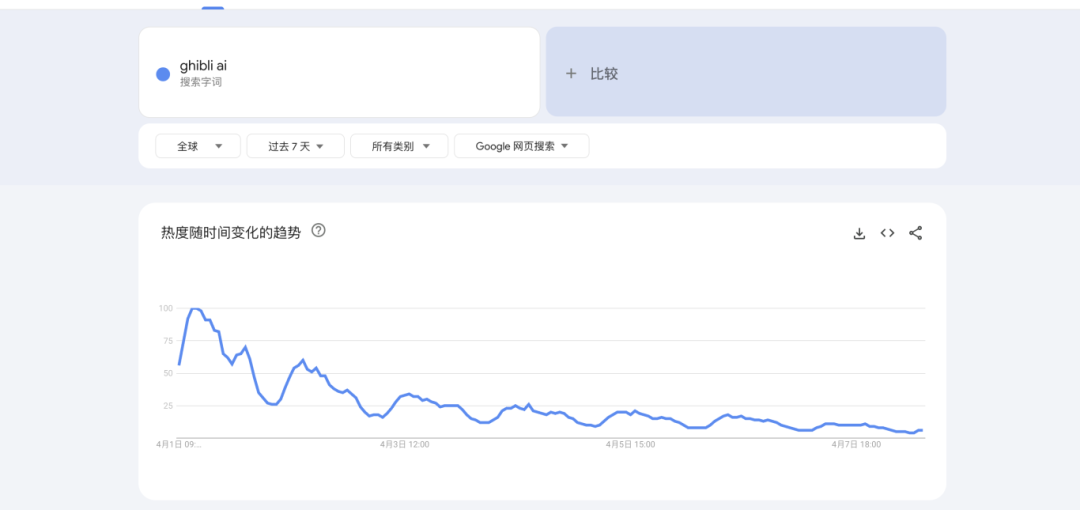Open help tooltip beside 热度随时间变化的趋势
The image size is (1080, 510).
pyautogui.click(x=319, y=231)
